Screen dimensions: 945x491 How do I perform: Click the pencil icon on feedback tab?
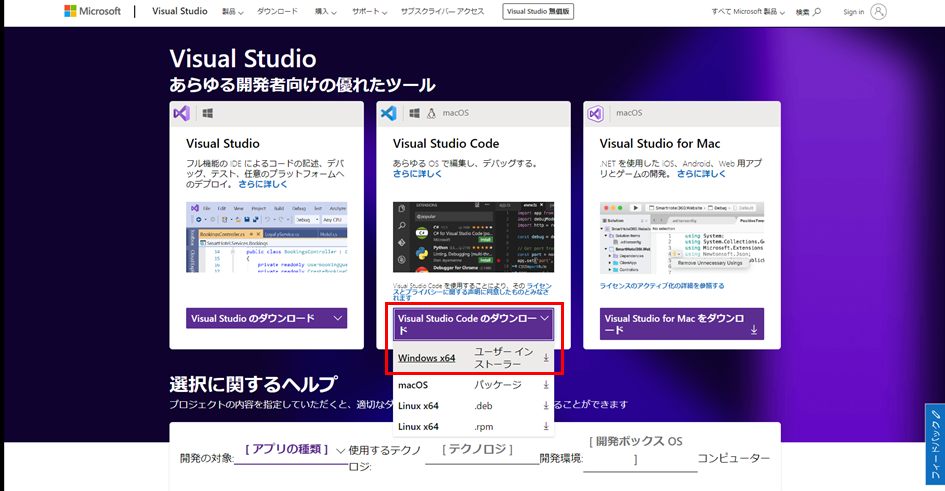[935, 414]
